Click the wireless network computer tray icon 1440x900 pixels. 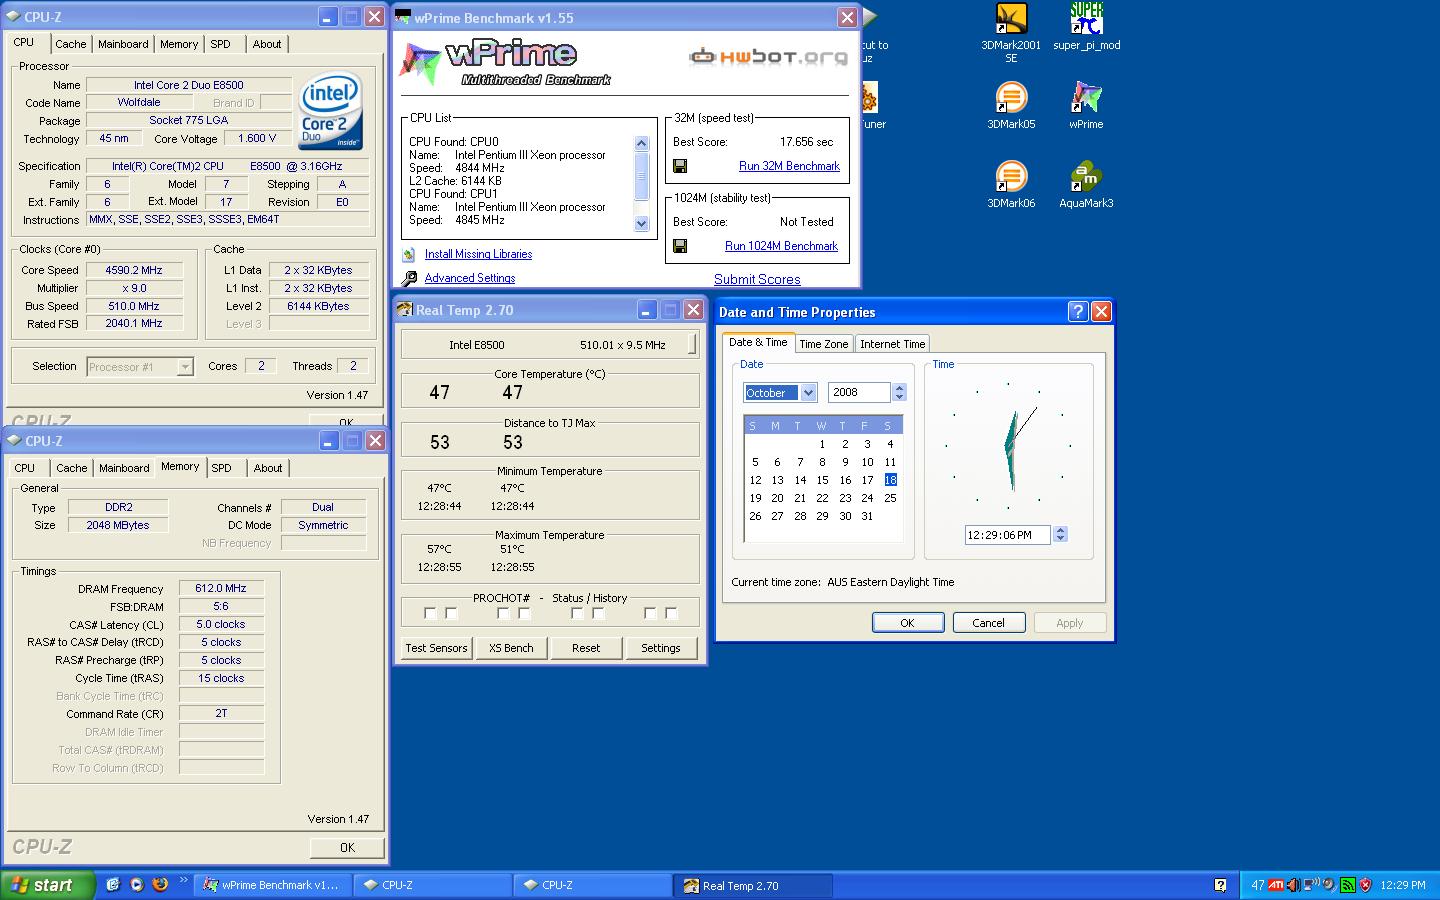click(1311, 885)
